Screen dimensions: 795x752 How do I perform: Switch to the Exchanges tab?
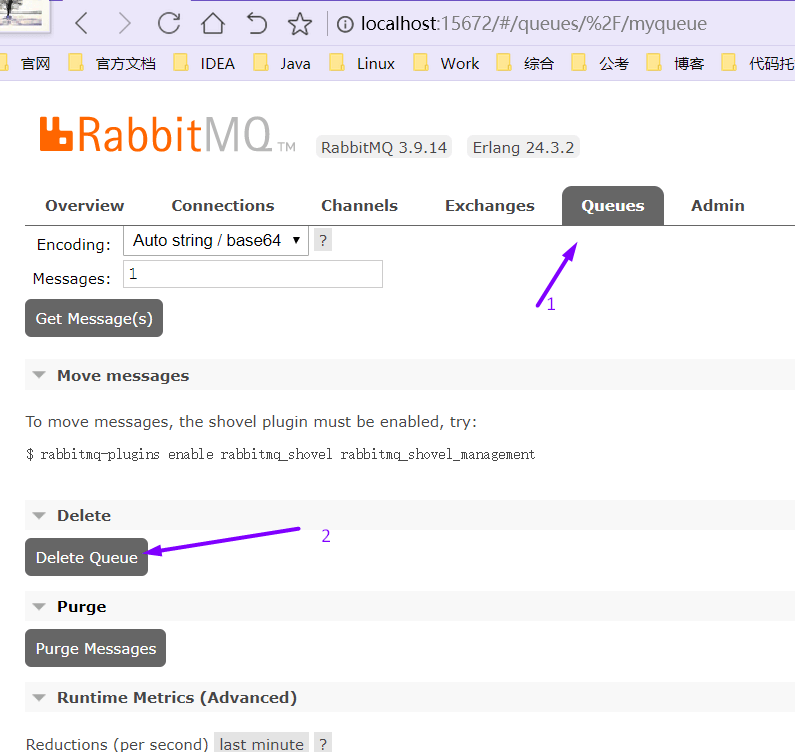490,205
